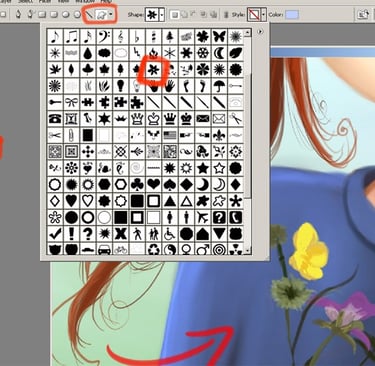The image size is (375, 366).
Task: Pick the bass clef shape
Action: (104, 36)
